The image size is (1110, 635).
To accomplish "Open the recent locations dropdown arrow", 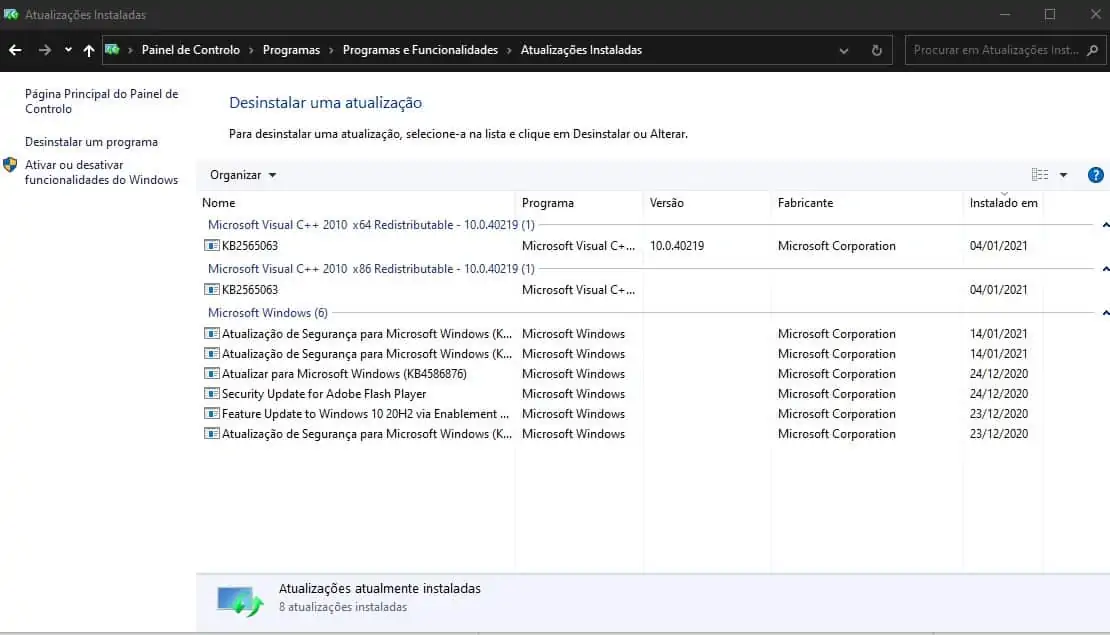I will coord(68,50).
